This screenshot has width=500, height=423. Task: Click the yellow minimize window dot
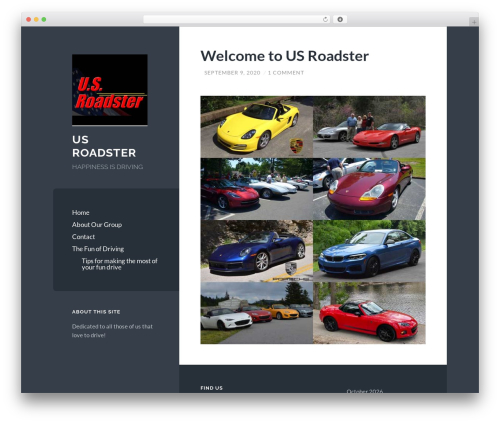36,20
